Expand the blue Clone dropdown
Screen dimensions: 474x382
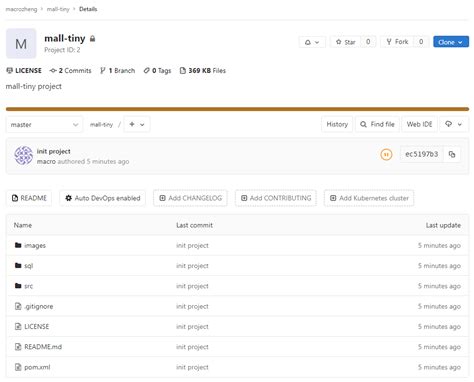click(x=451, y=42)
